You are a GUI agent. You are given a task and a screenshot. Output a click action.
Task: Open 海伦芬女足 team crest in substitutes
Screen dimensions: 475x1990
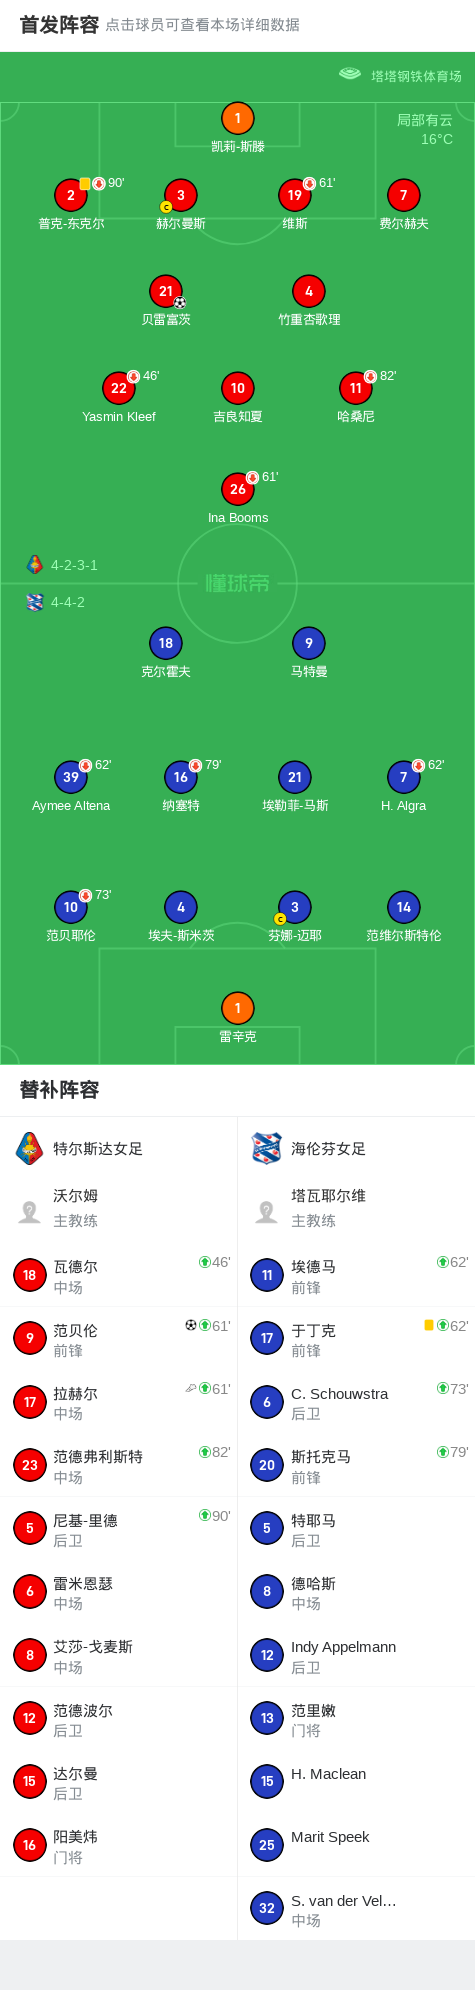click(x=267, y=1148)
